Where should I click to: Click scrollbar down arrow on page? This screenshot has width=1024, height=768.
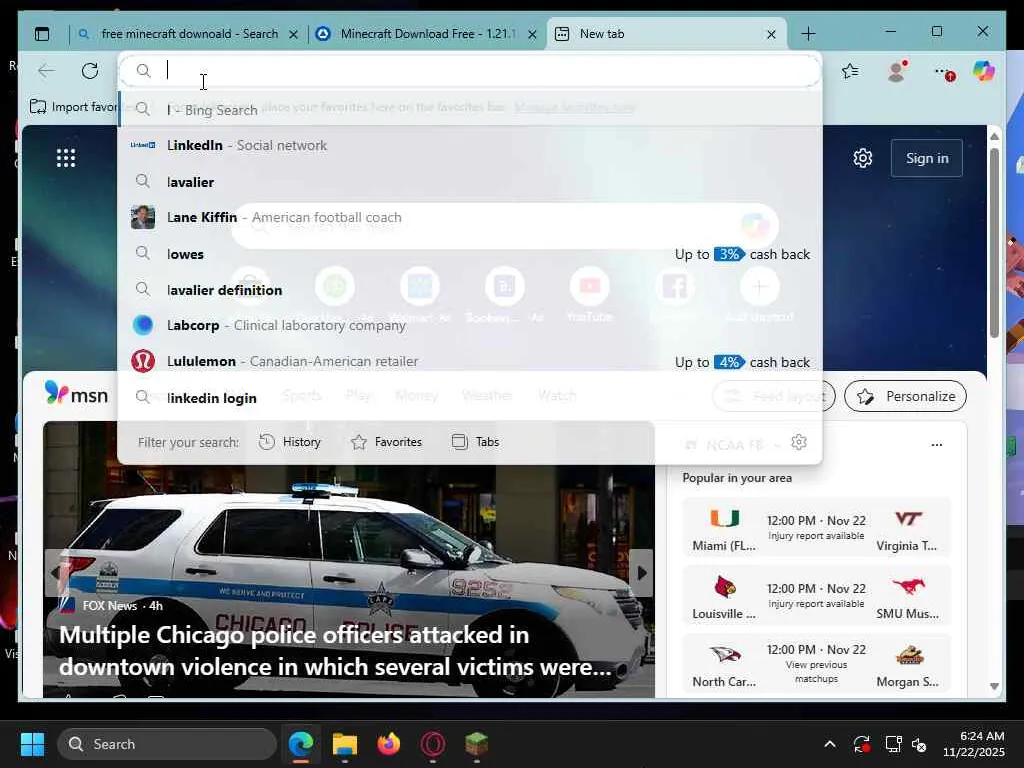[994, 686]
